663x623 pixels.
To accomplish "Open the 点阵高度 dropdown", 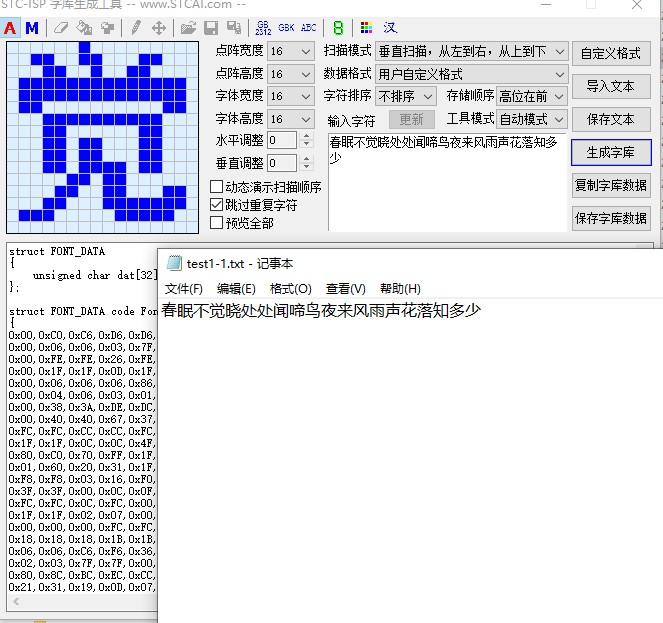I will (x=290, y=74).
